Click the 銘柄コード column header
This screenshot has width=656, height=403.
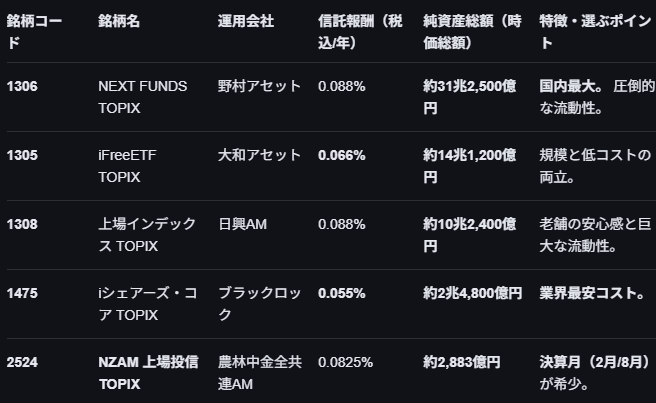[34, 31]
